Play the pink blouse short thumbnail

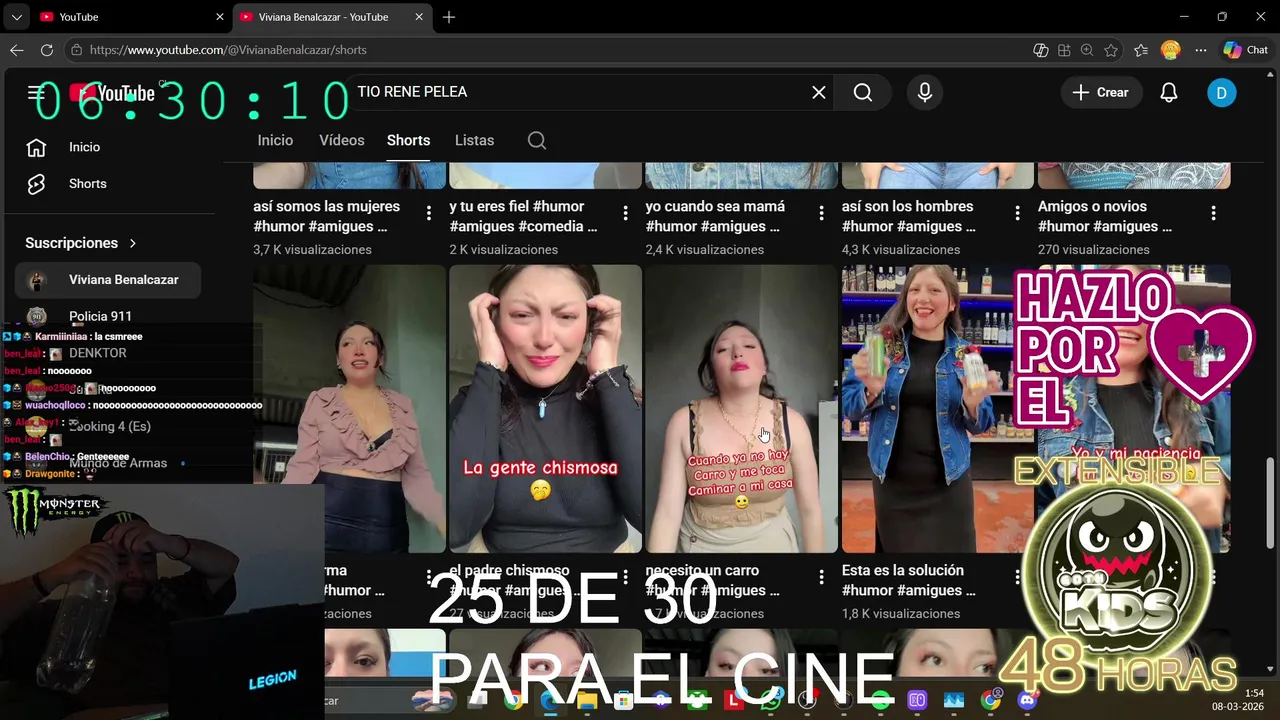click(x=349, y=408)
